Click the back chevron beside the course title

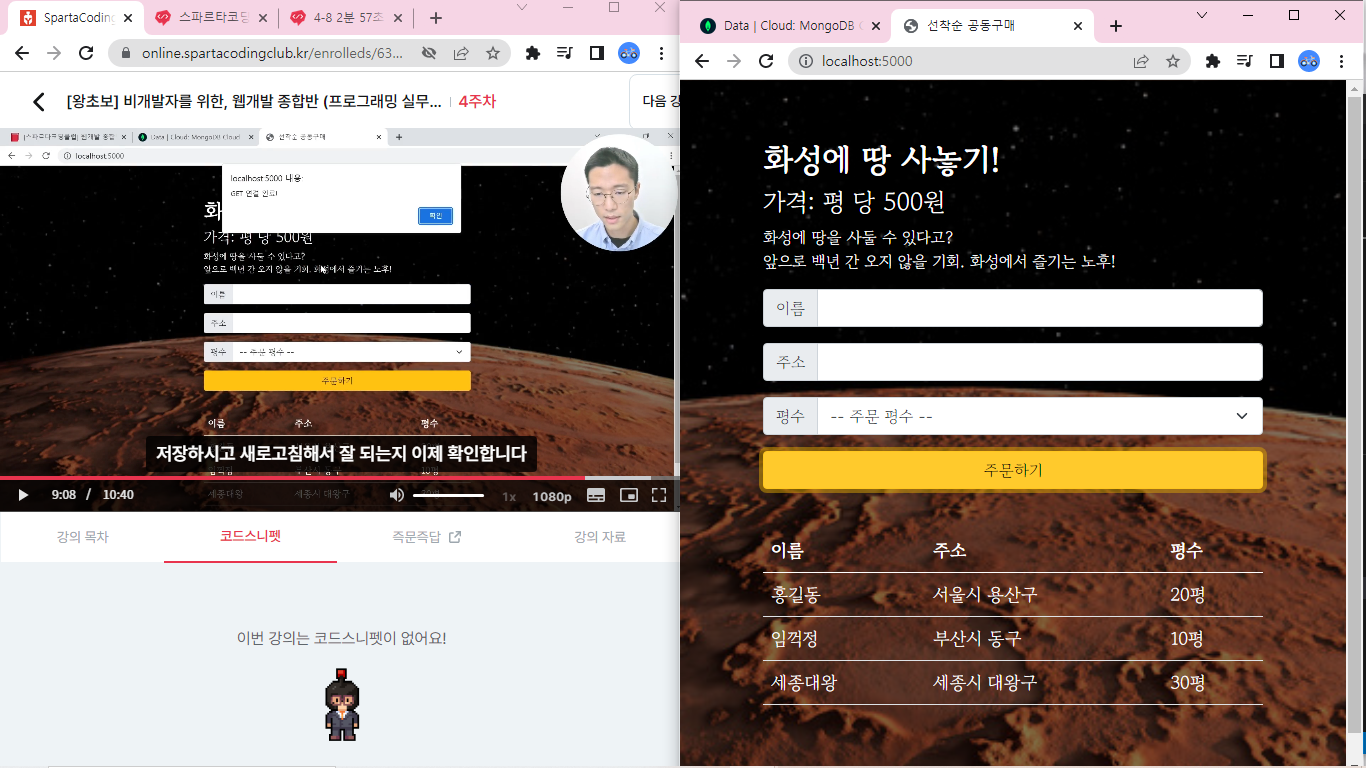pyautogui.click(x=39, y=102)
